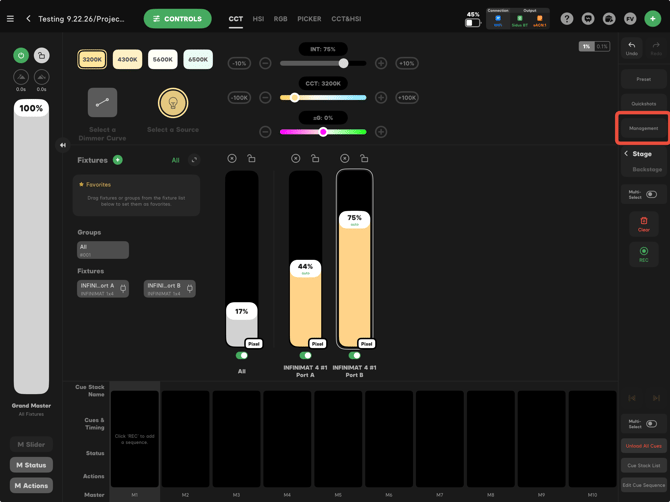670x502 pixels.
Task: Collapse the panel with the double-arrow handle
Action: 63,145
